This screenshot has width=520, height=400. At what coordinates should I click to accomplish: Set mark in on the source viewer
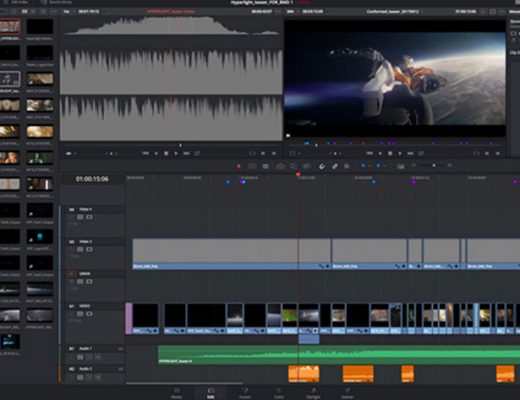point(263,153)
